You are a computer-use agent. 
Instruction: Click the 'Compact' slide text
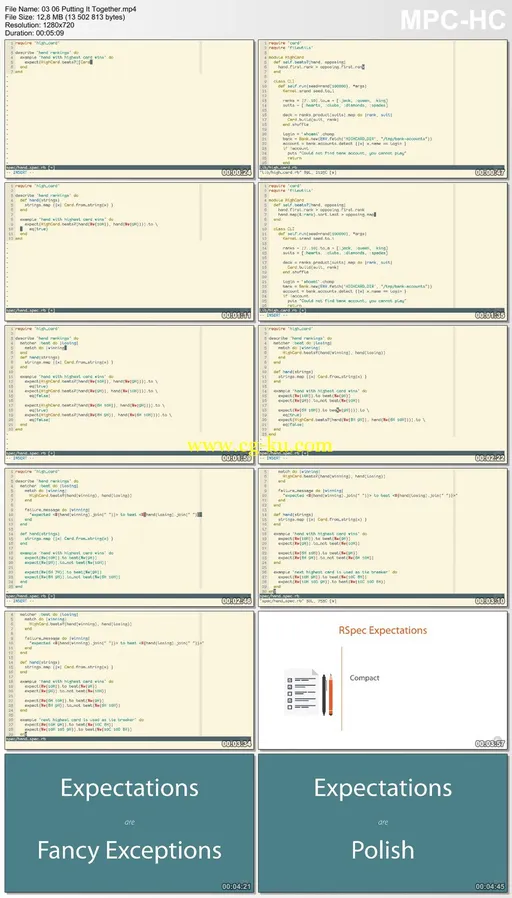point(364,678)
